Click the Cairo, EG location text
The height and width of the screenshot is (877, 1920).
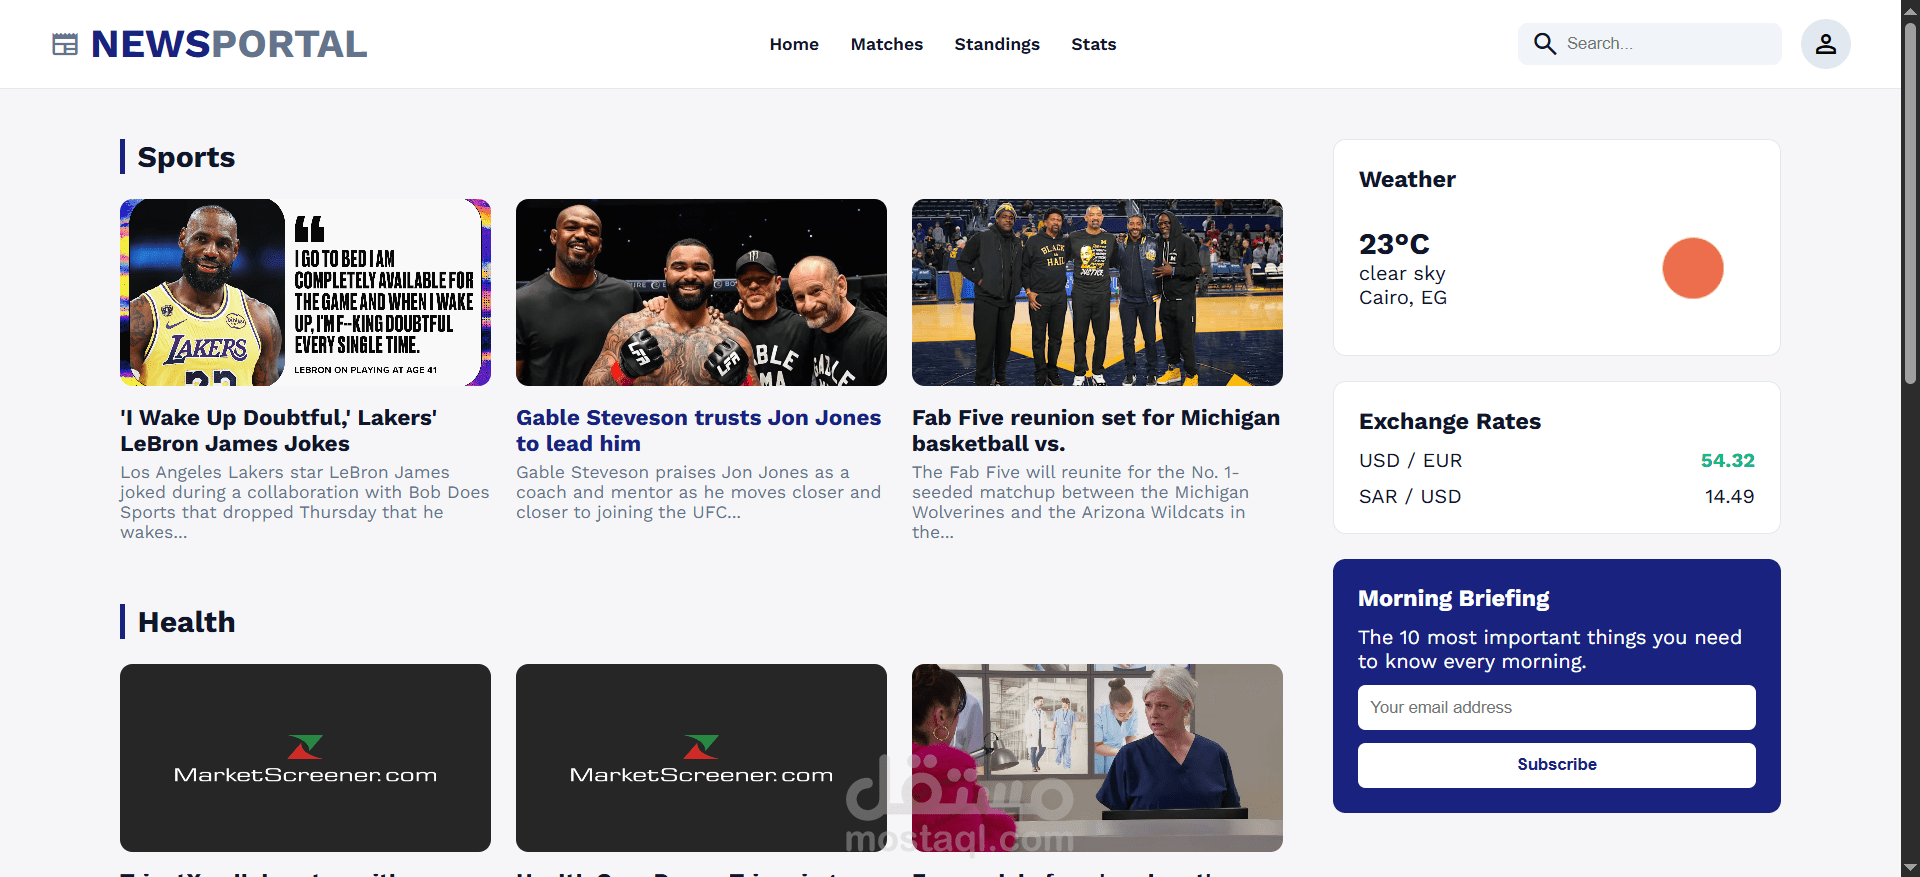[1403, 298]
